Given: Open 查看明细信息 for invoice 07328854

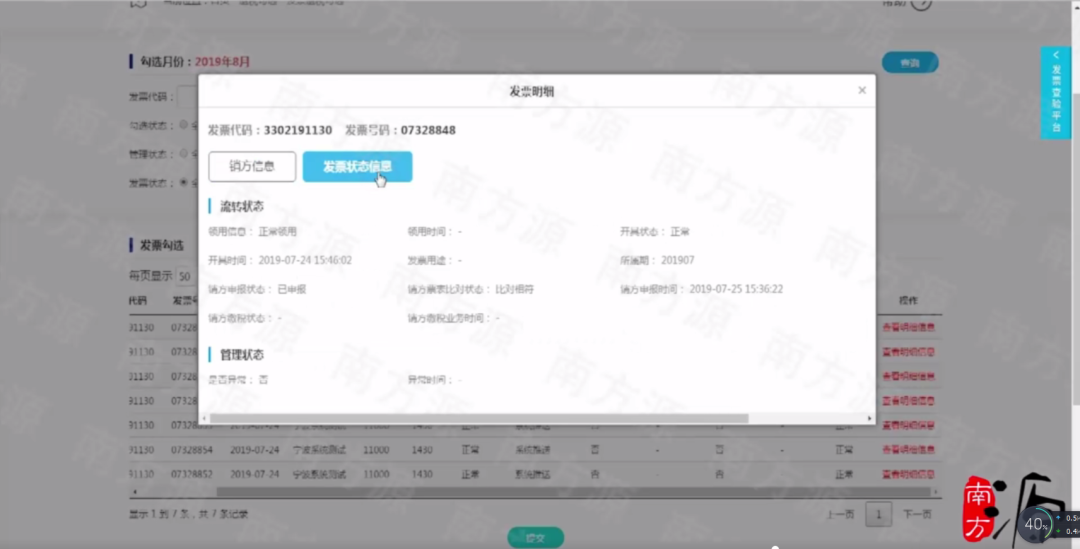Looking at the screenshot, I should 908,450.
